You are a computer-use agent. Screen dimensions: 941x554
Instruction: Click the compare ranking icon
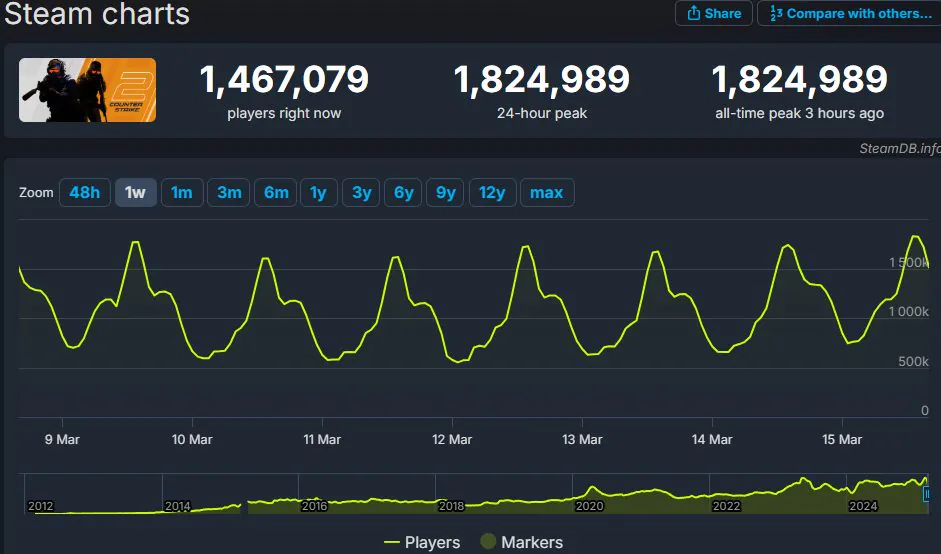point(776,13)
